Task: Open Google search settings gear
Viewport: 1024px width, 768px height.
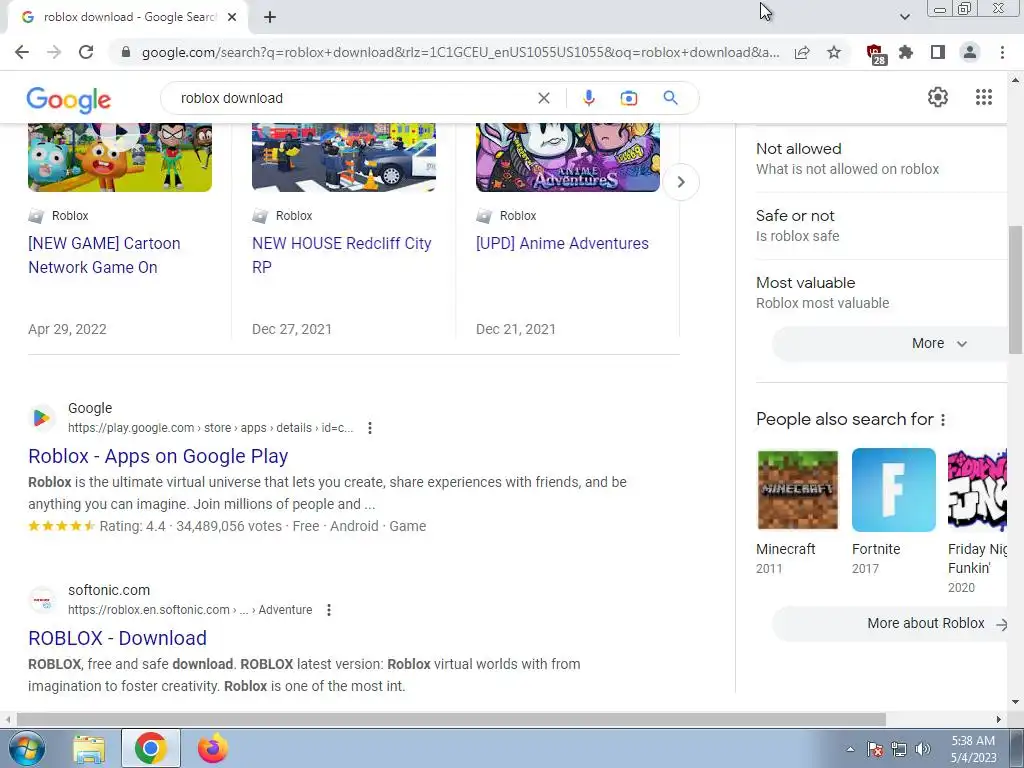Action: tap(937, 97)
